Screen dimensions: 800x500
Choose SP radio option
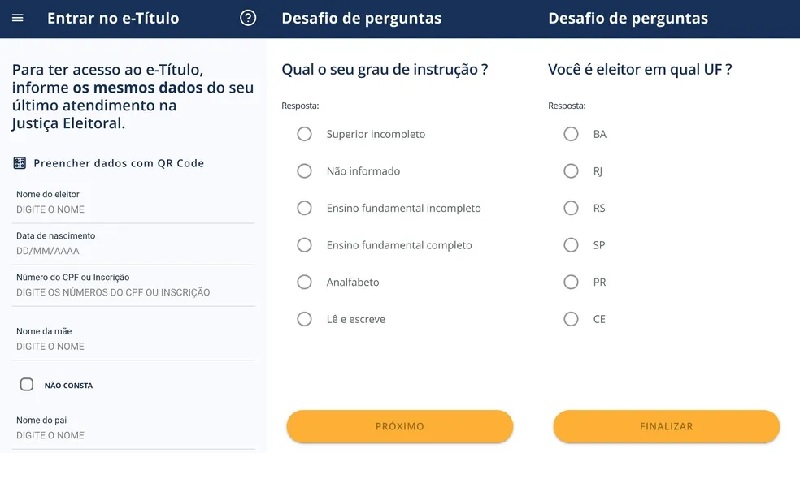click(x=571, y=245)
